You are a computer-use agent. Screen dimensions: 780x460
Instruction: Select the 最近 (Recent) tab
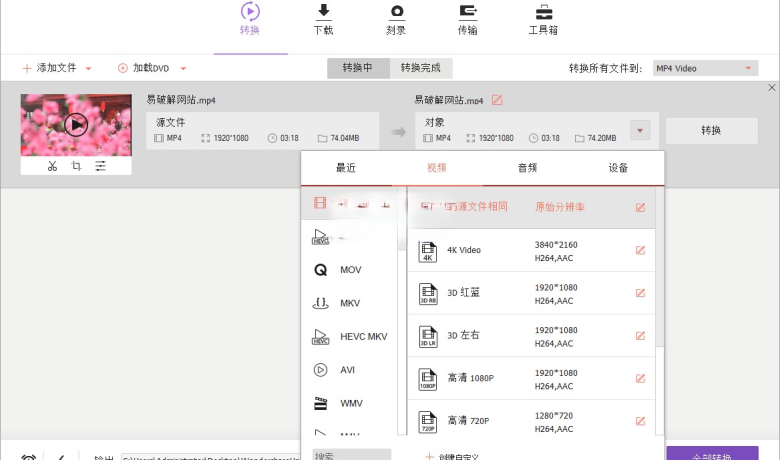[x=346, y=168]
